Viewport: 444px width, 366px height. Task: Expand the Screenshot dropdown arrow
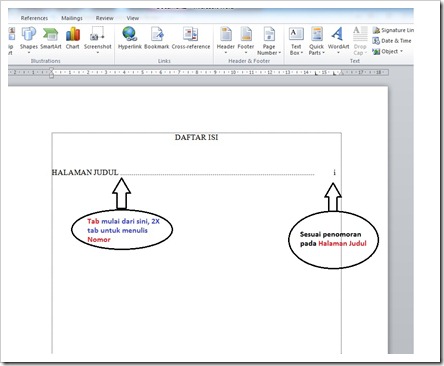coord(98,53)
